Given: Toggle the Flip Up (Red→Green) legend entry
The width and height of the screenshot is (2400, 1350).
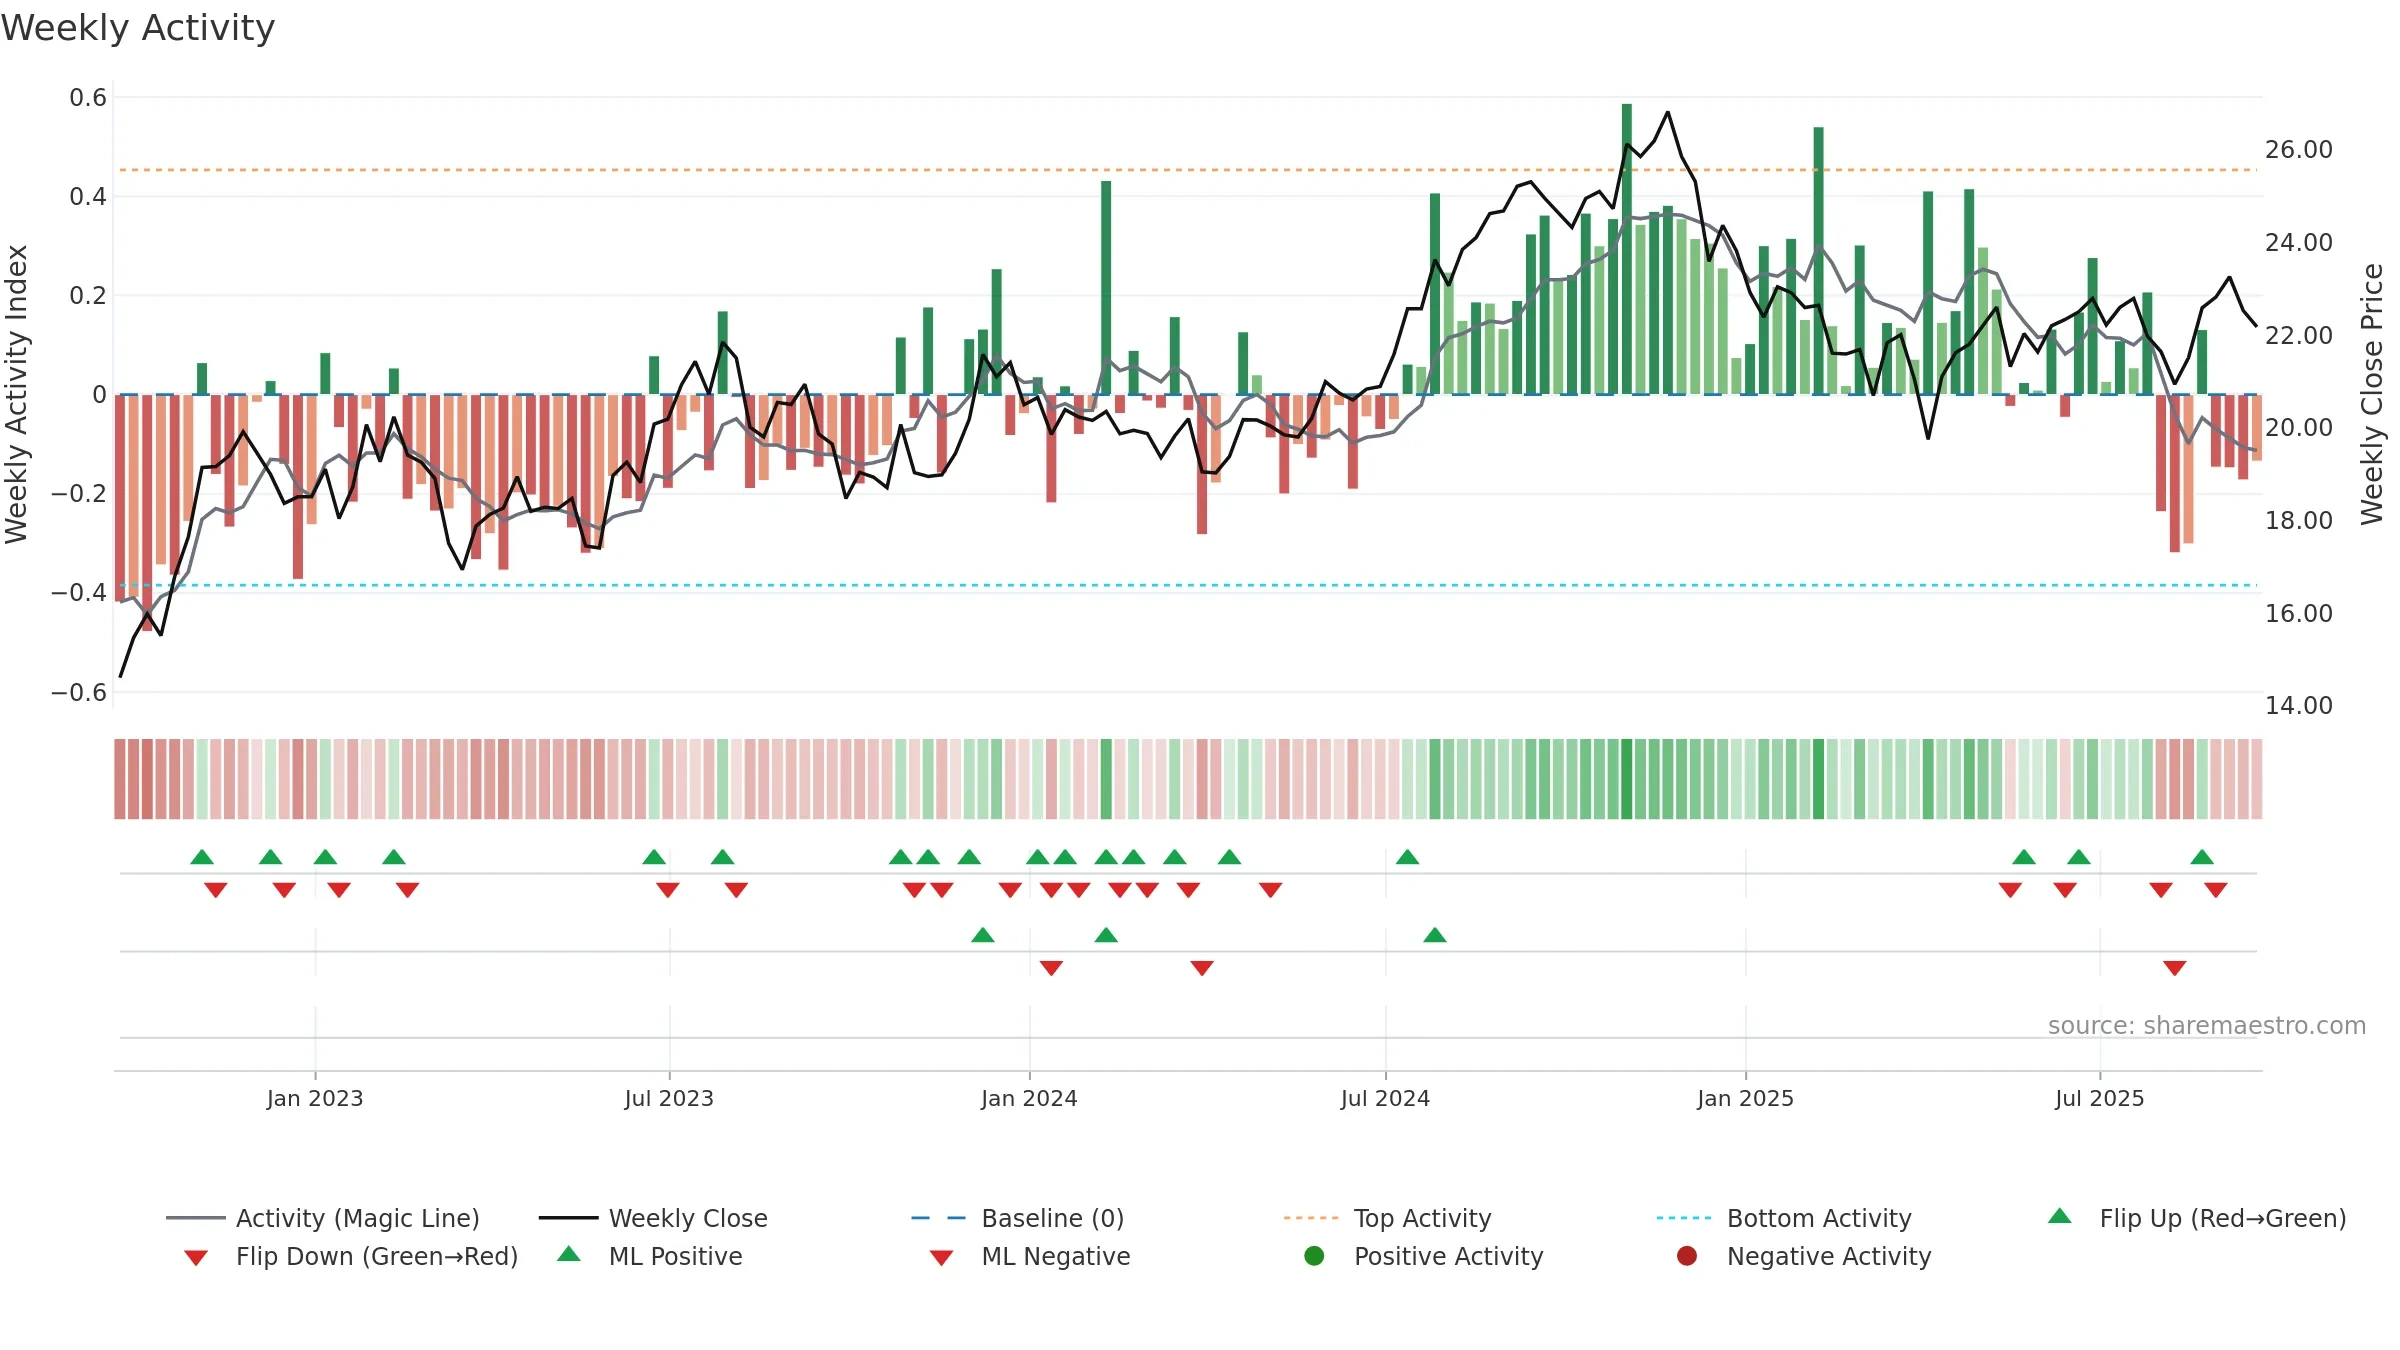Looking at the screenshot, I should [x=2197, y=1218].
